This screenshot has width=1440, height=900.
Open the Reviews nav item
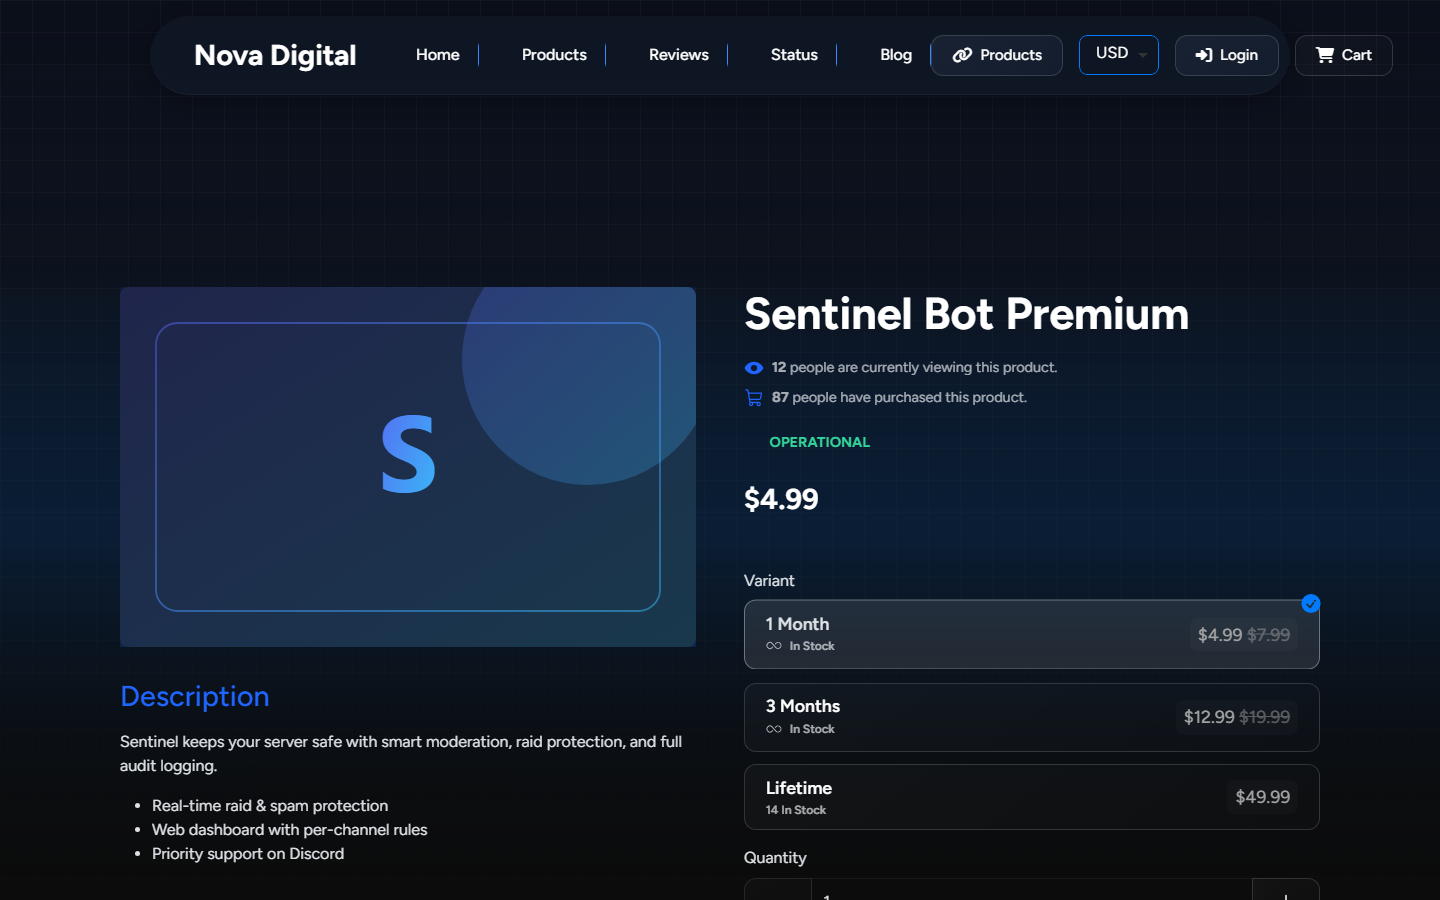[679, 55]
